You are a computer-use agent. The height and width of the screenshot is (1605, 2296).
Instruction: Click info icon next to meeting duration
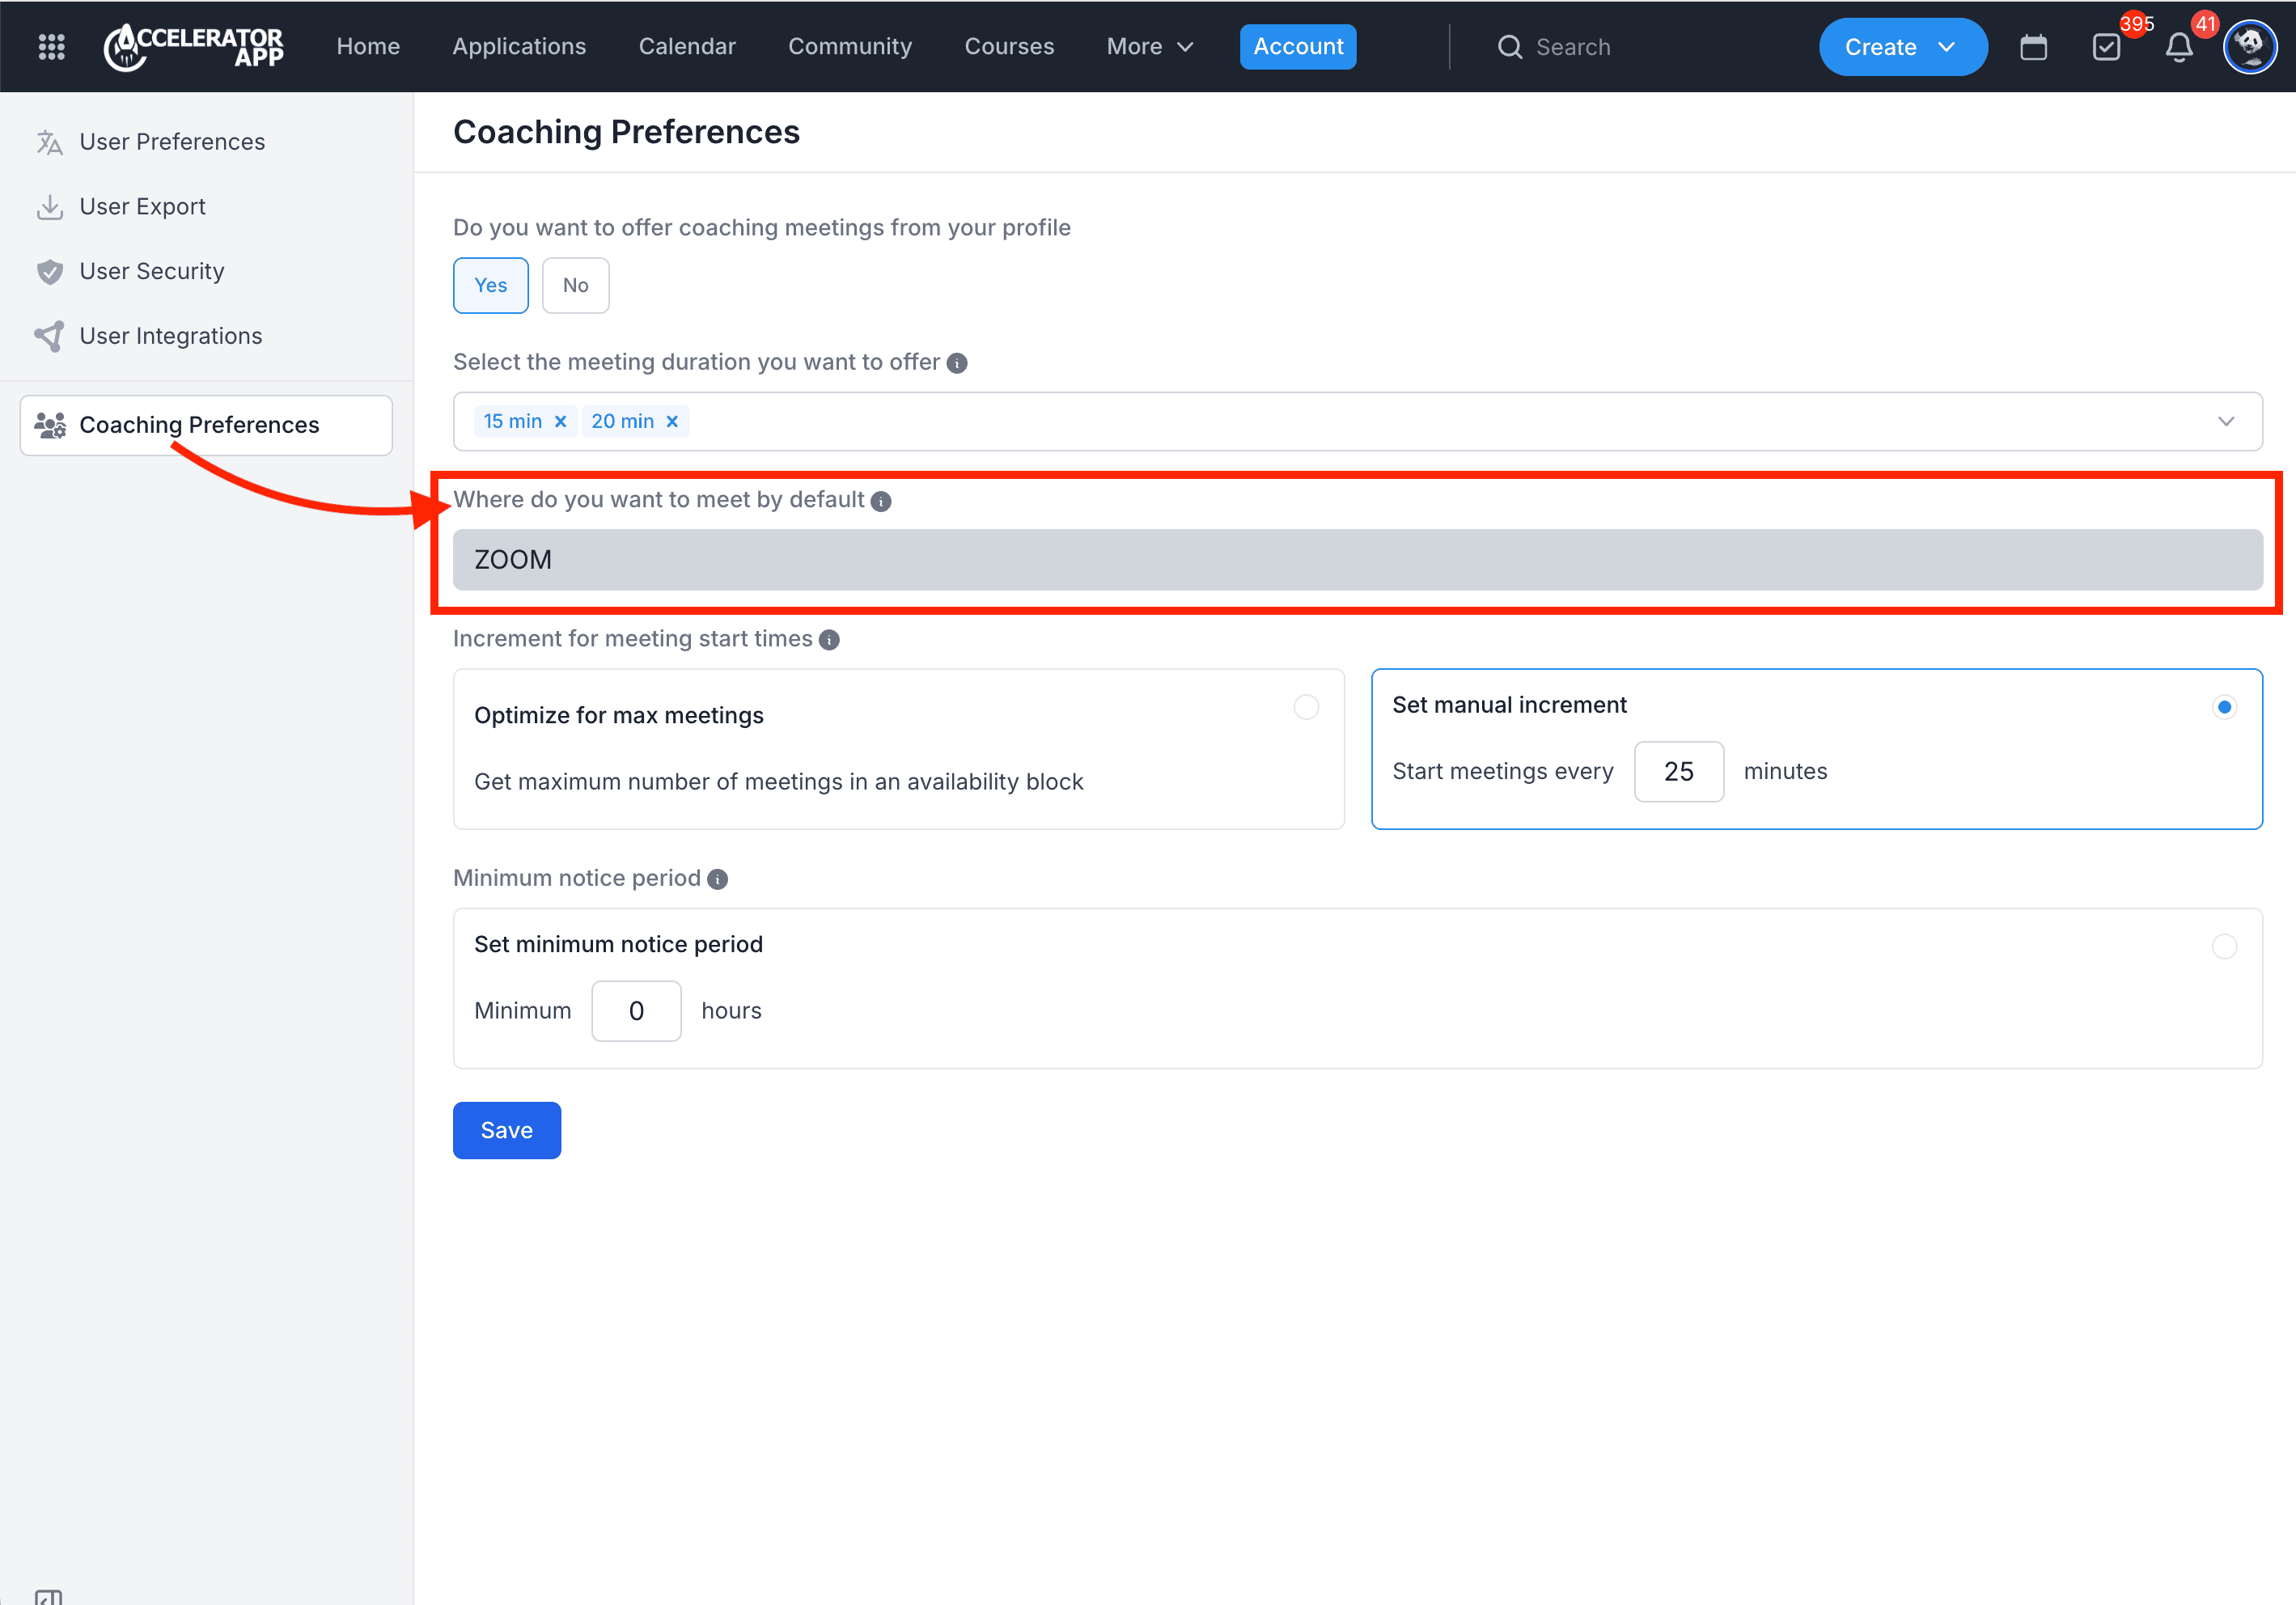pos(957,363)
